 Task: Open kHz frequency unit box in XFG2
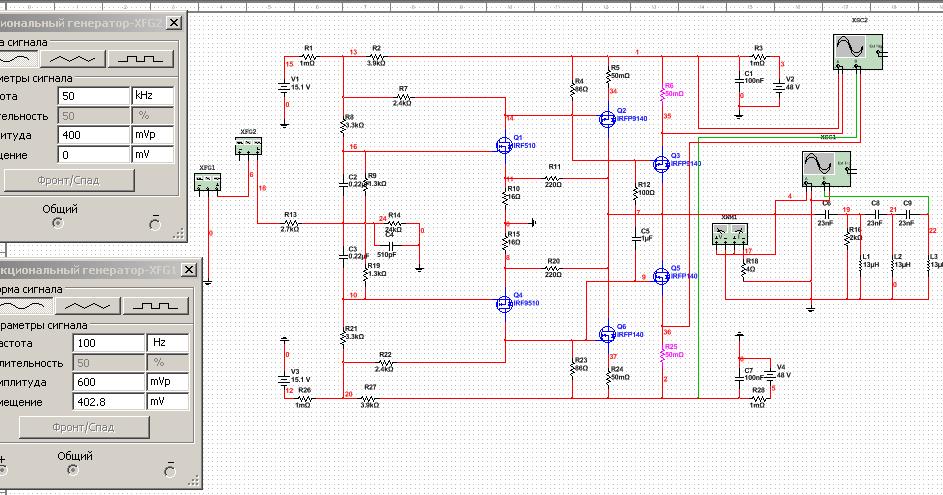(153, 96)
